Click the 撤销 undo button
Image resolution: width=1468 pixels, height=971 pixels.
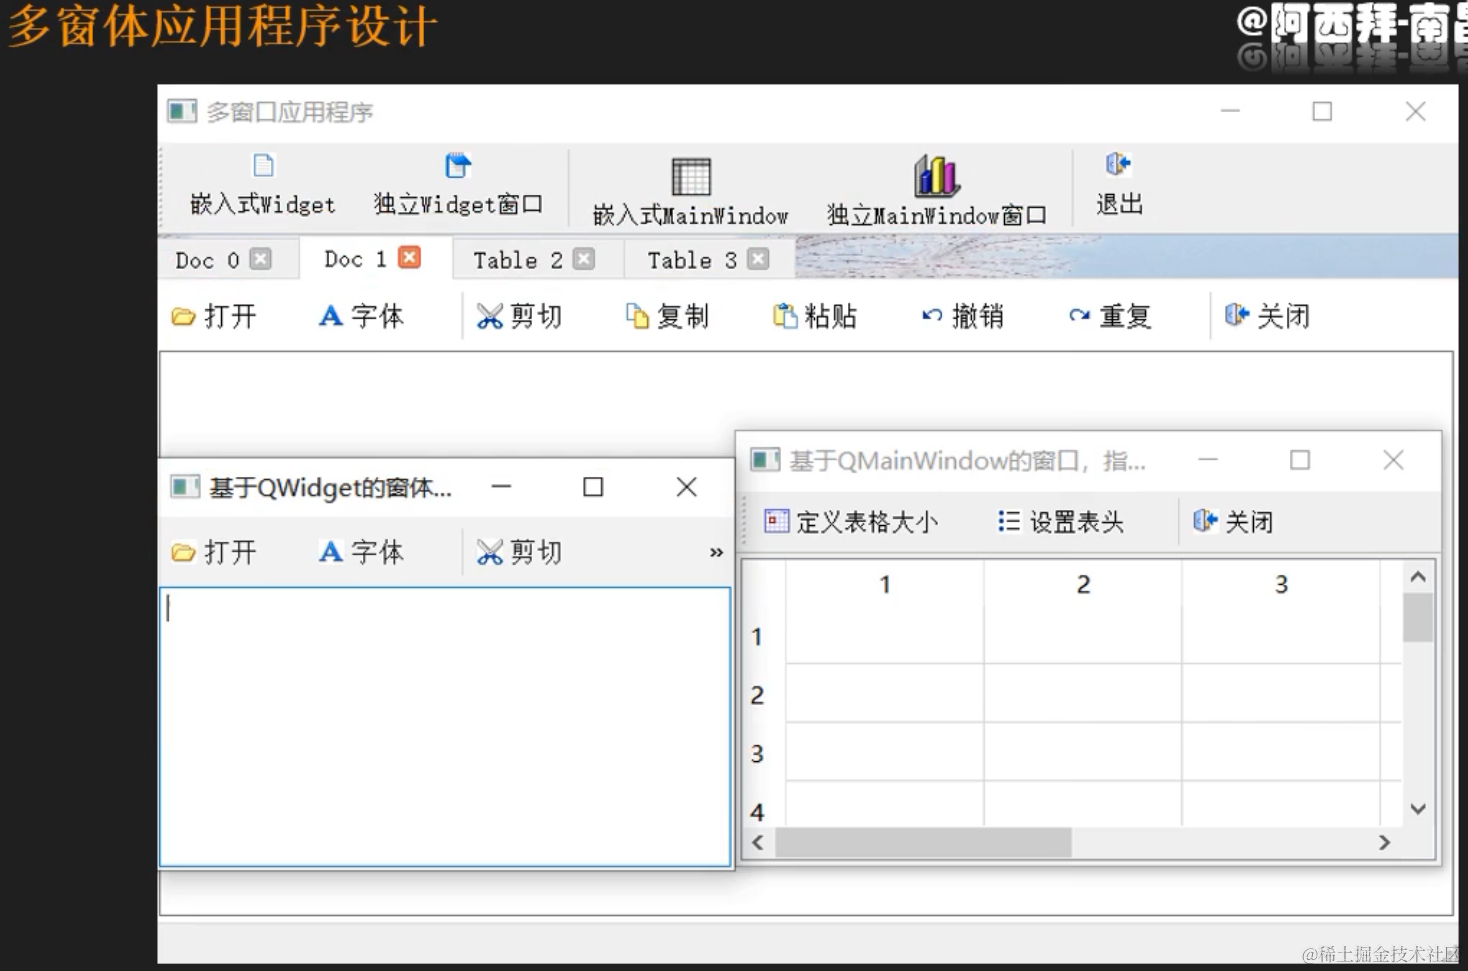tap(963, 316)
